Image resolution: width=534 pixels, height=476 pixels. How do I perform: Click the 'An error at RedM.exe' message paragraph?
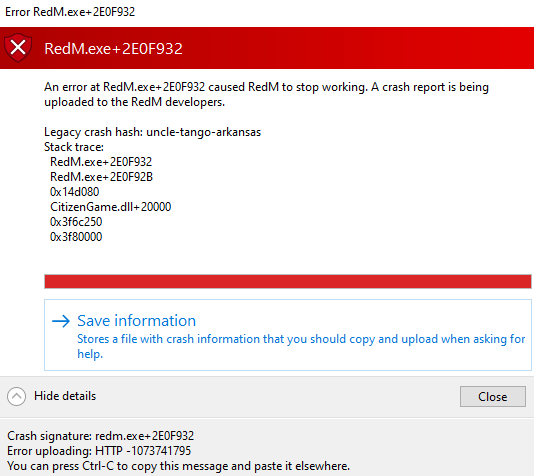pyautogui.click(x=266, y=94)
